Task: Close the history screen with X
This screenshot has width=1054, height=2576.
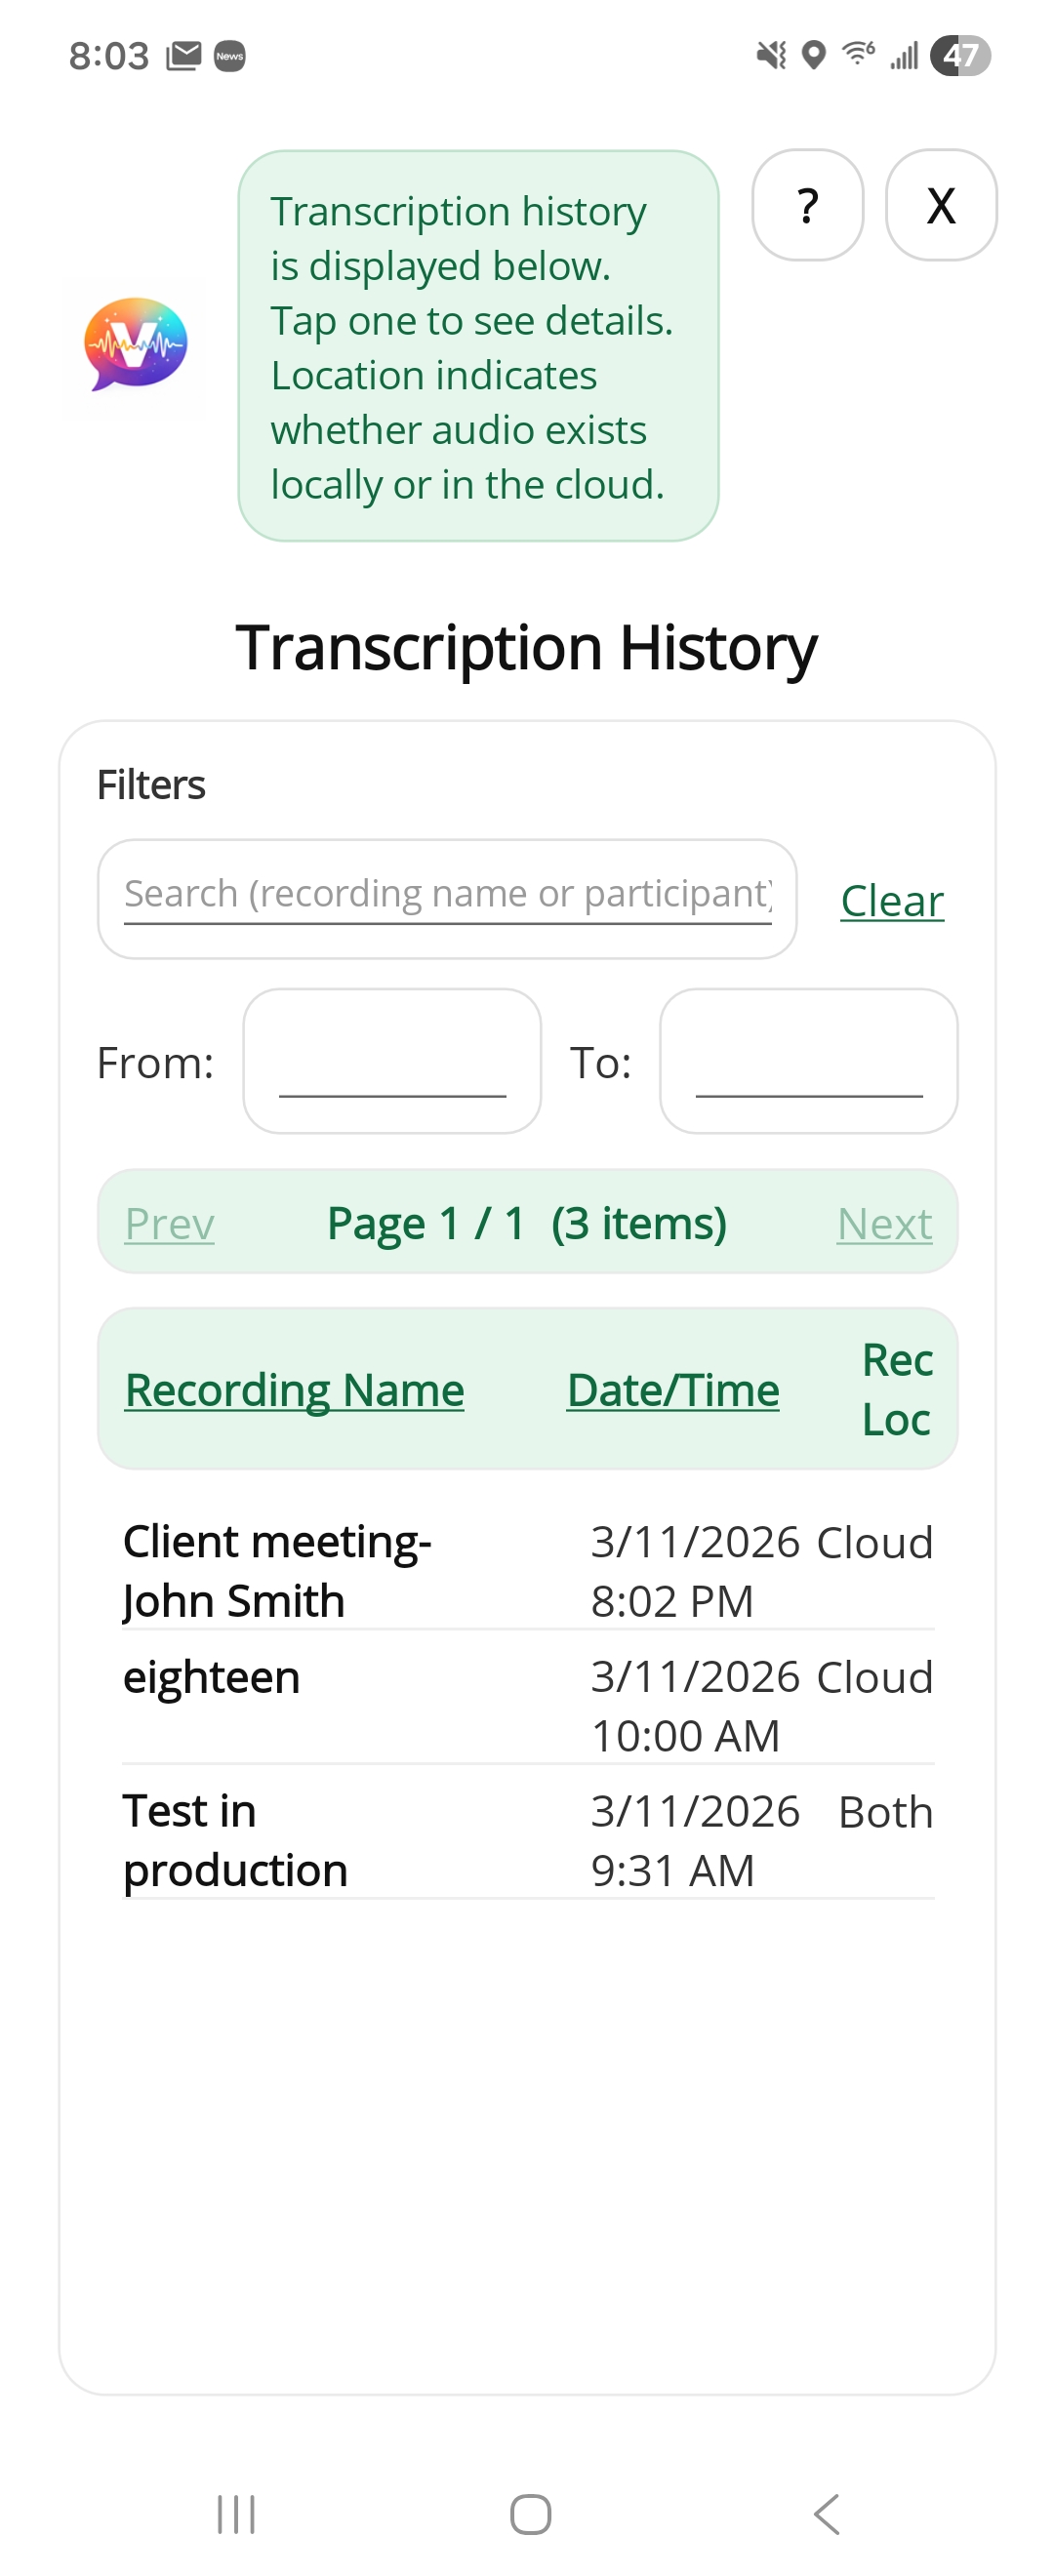Action: [940, 205]
